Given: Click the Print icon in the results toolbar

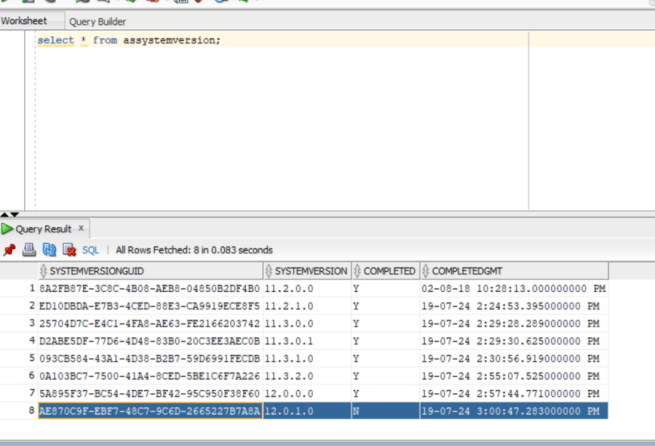Looking at the screenshot, I should click(29, 250).
